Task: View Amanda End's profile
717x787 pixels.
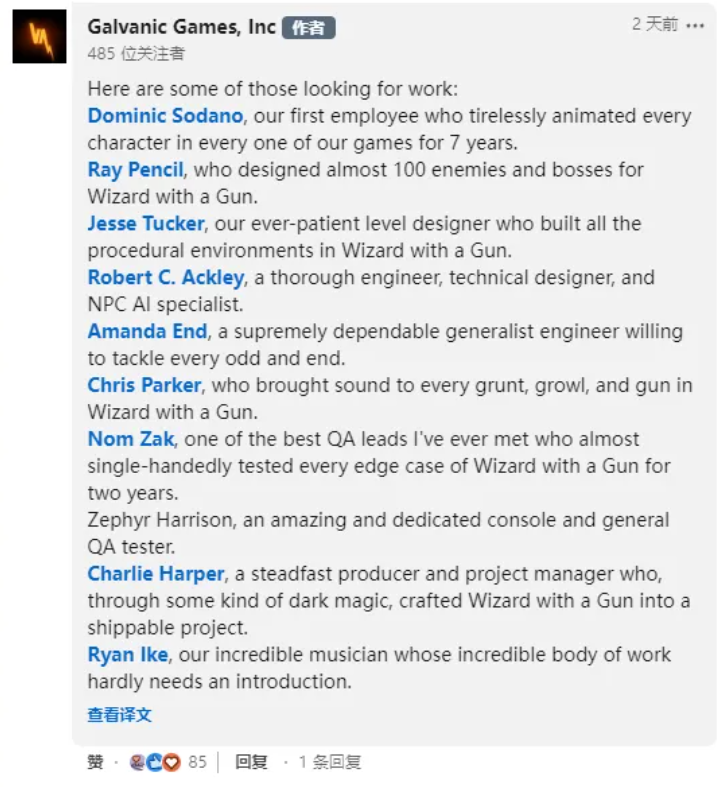Action: click(148, 331)
